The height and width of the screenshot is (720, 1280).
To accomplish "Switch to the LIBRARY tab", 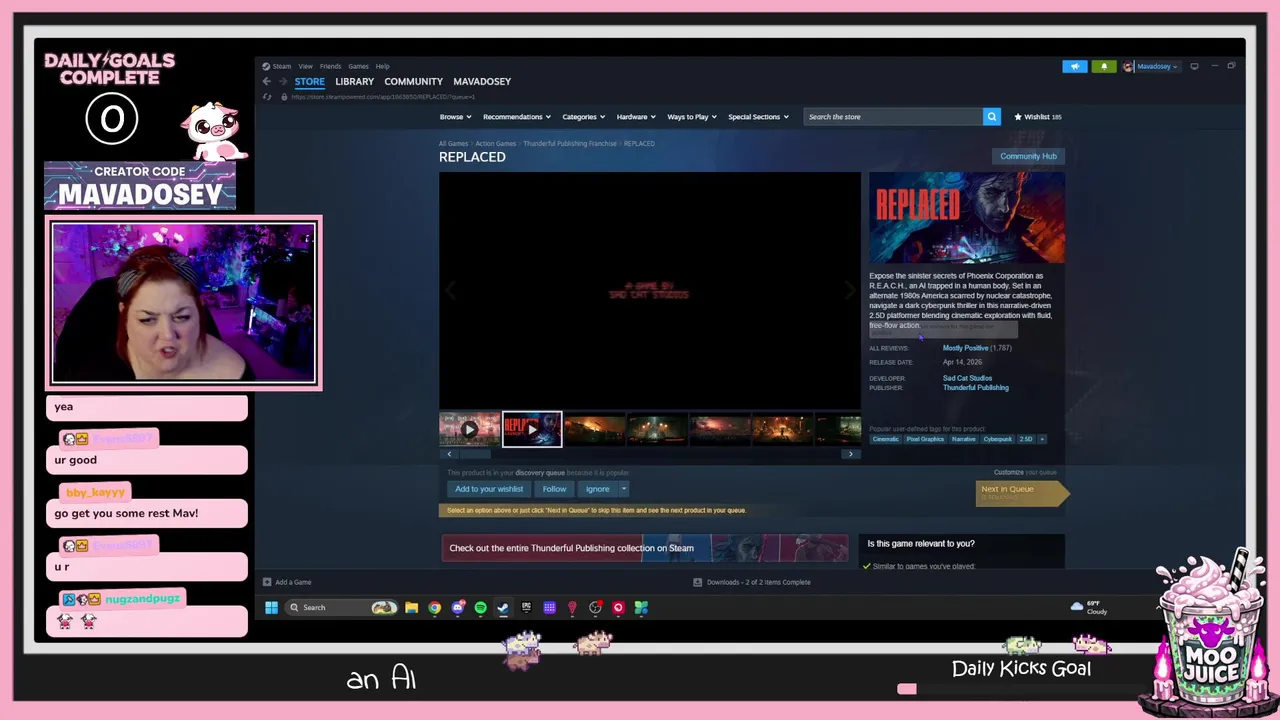I will tap(354, 81).
